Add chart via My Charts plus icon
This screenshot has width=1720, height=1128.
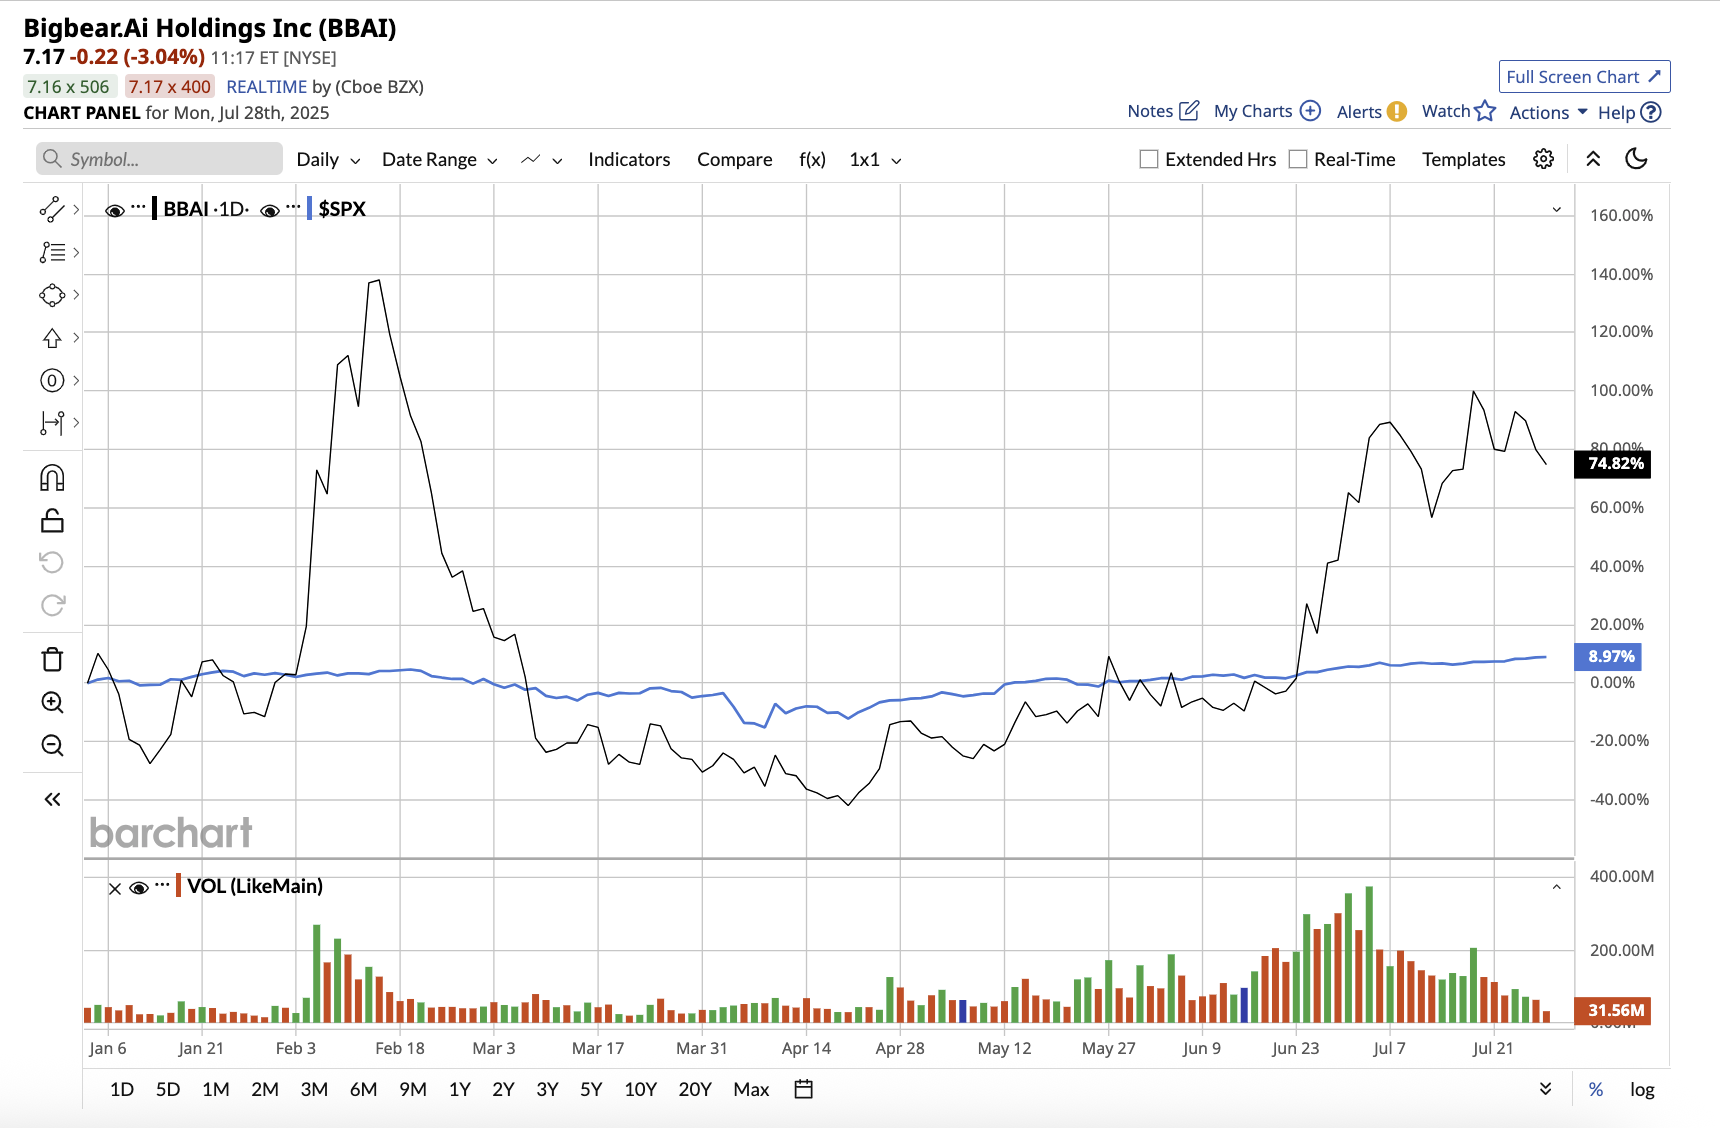(x=1310, y=110)
